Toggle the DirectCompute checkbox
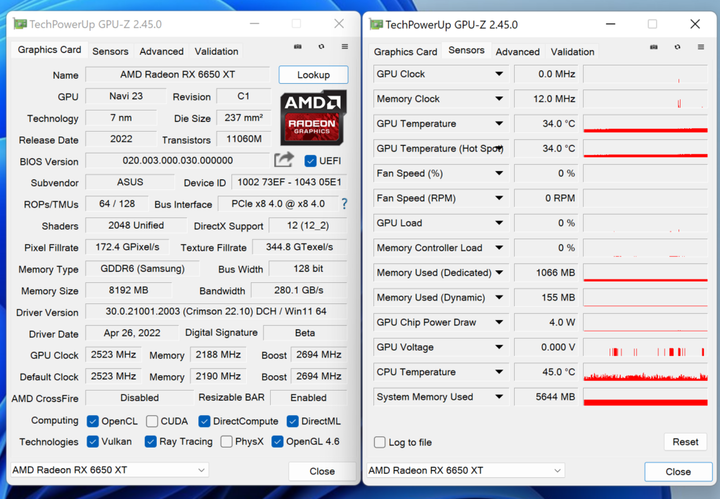This screenshot has width=720, height=499. (x=204, y=421)
